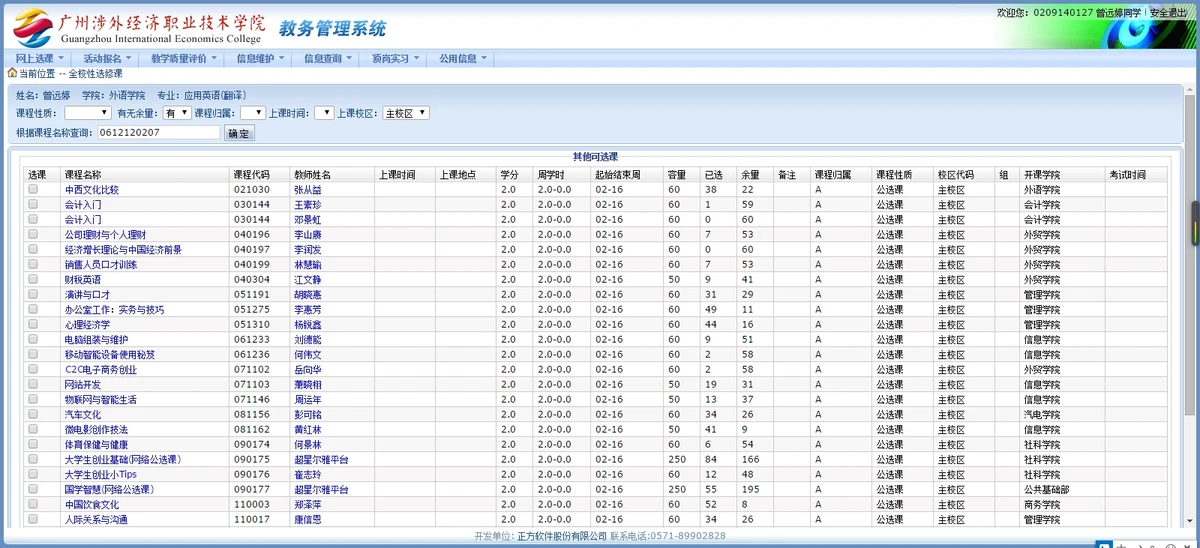Tick the checkbox for 中西文化比较
1200x548 pixels.
pyautogui.click(x=33, y=189)
